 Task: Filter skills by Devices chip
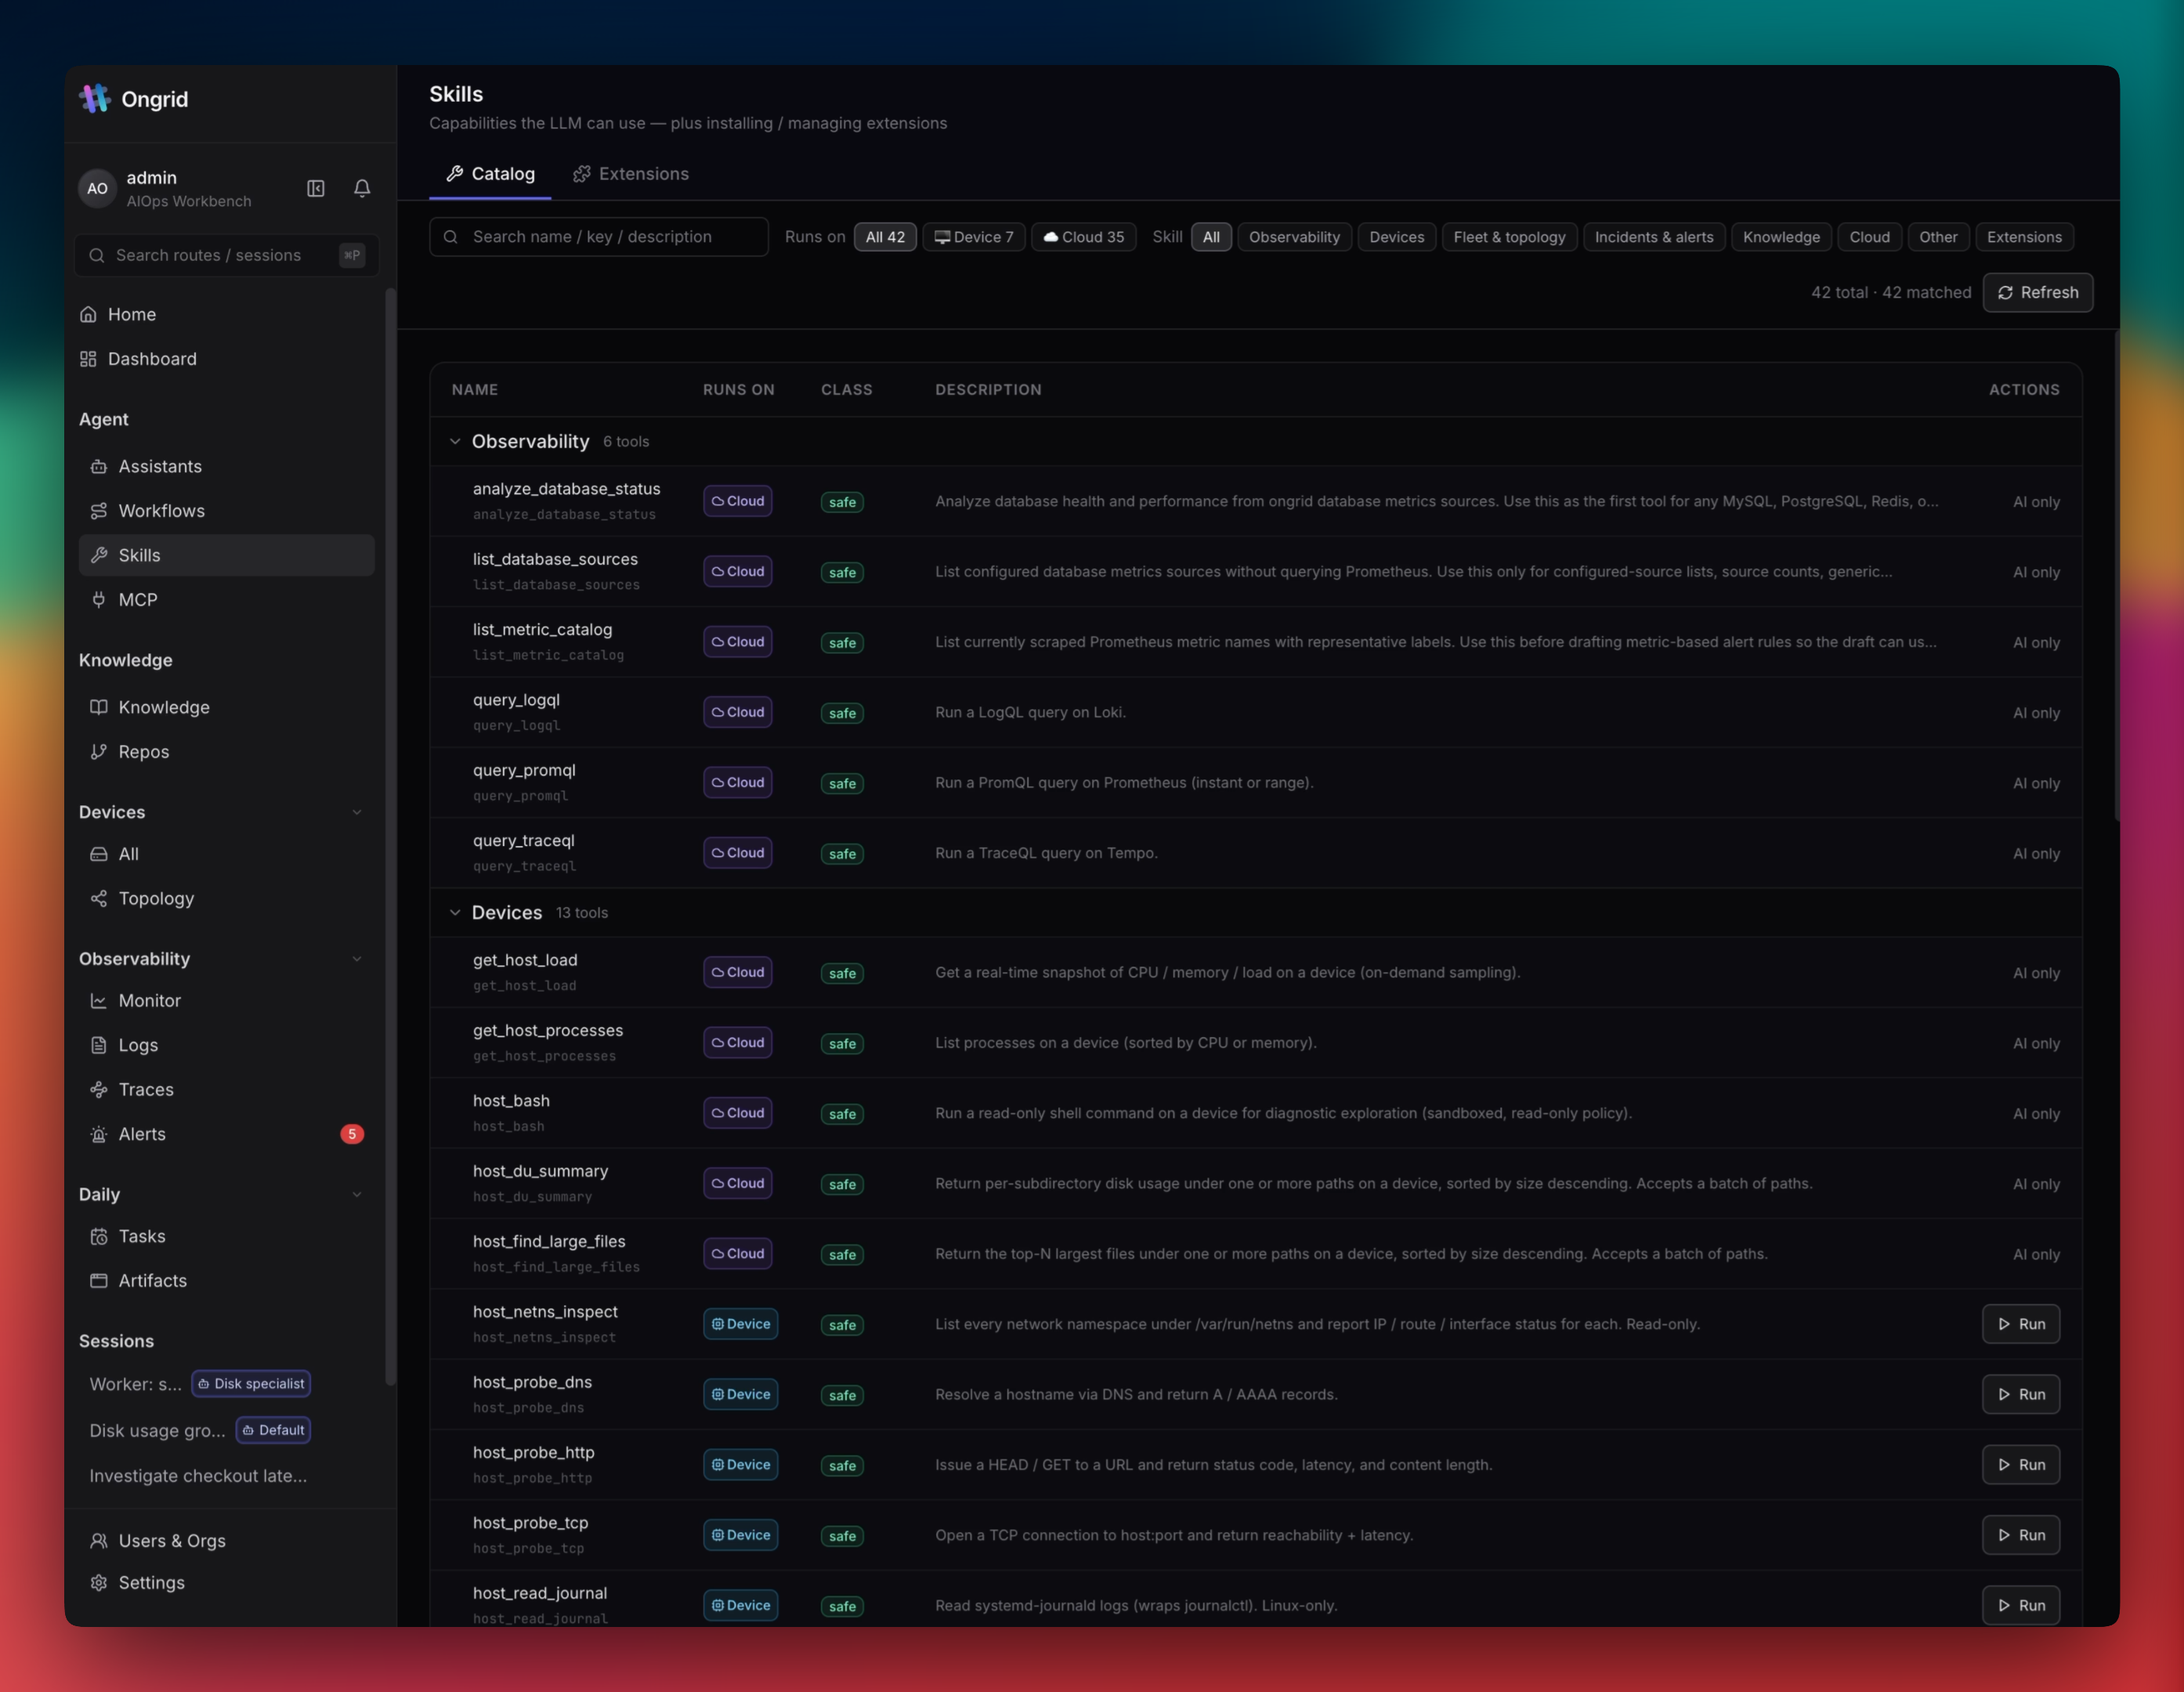[1396, 237]
